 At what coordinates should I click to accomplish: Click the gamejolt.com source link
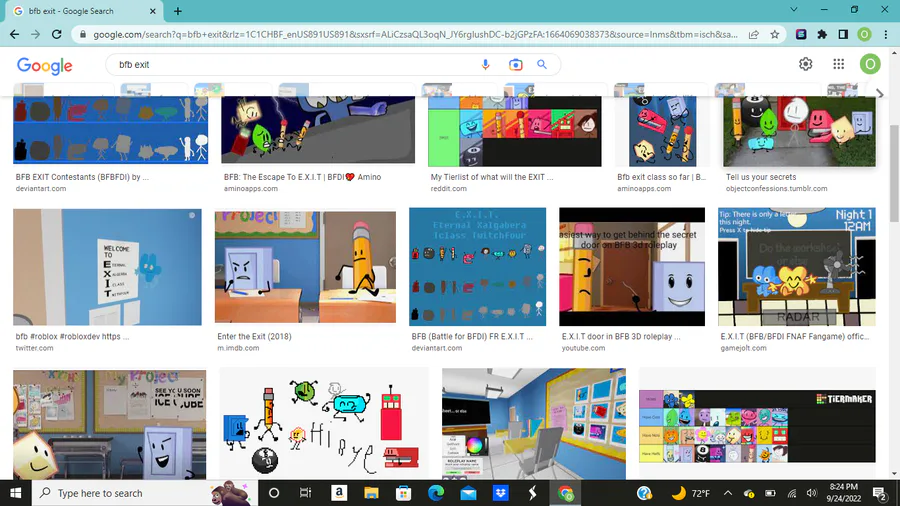tap(743, 348)
